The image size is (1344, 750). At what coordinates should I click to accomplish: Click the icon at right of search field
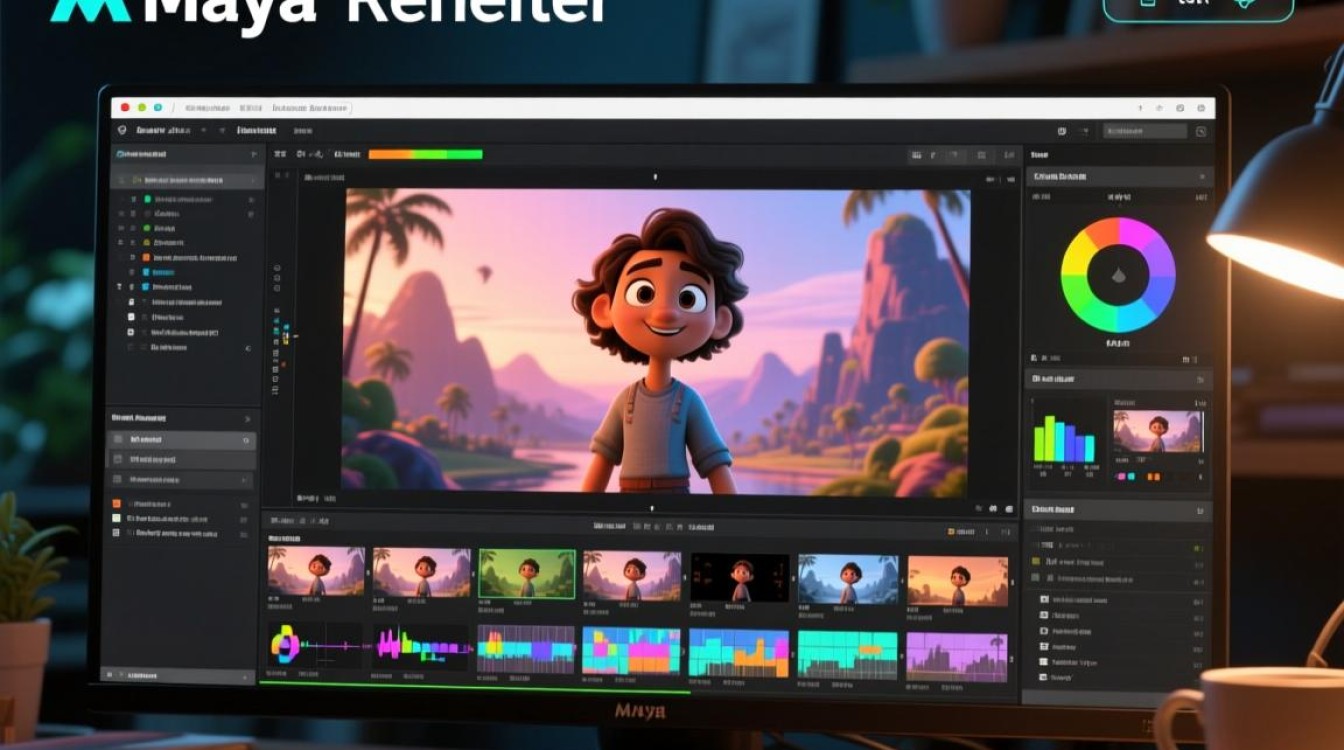[1200, 131]
